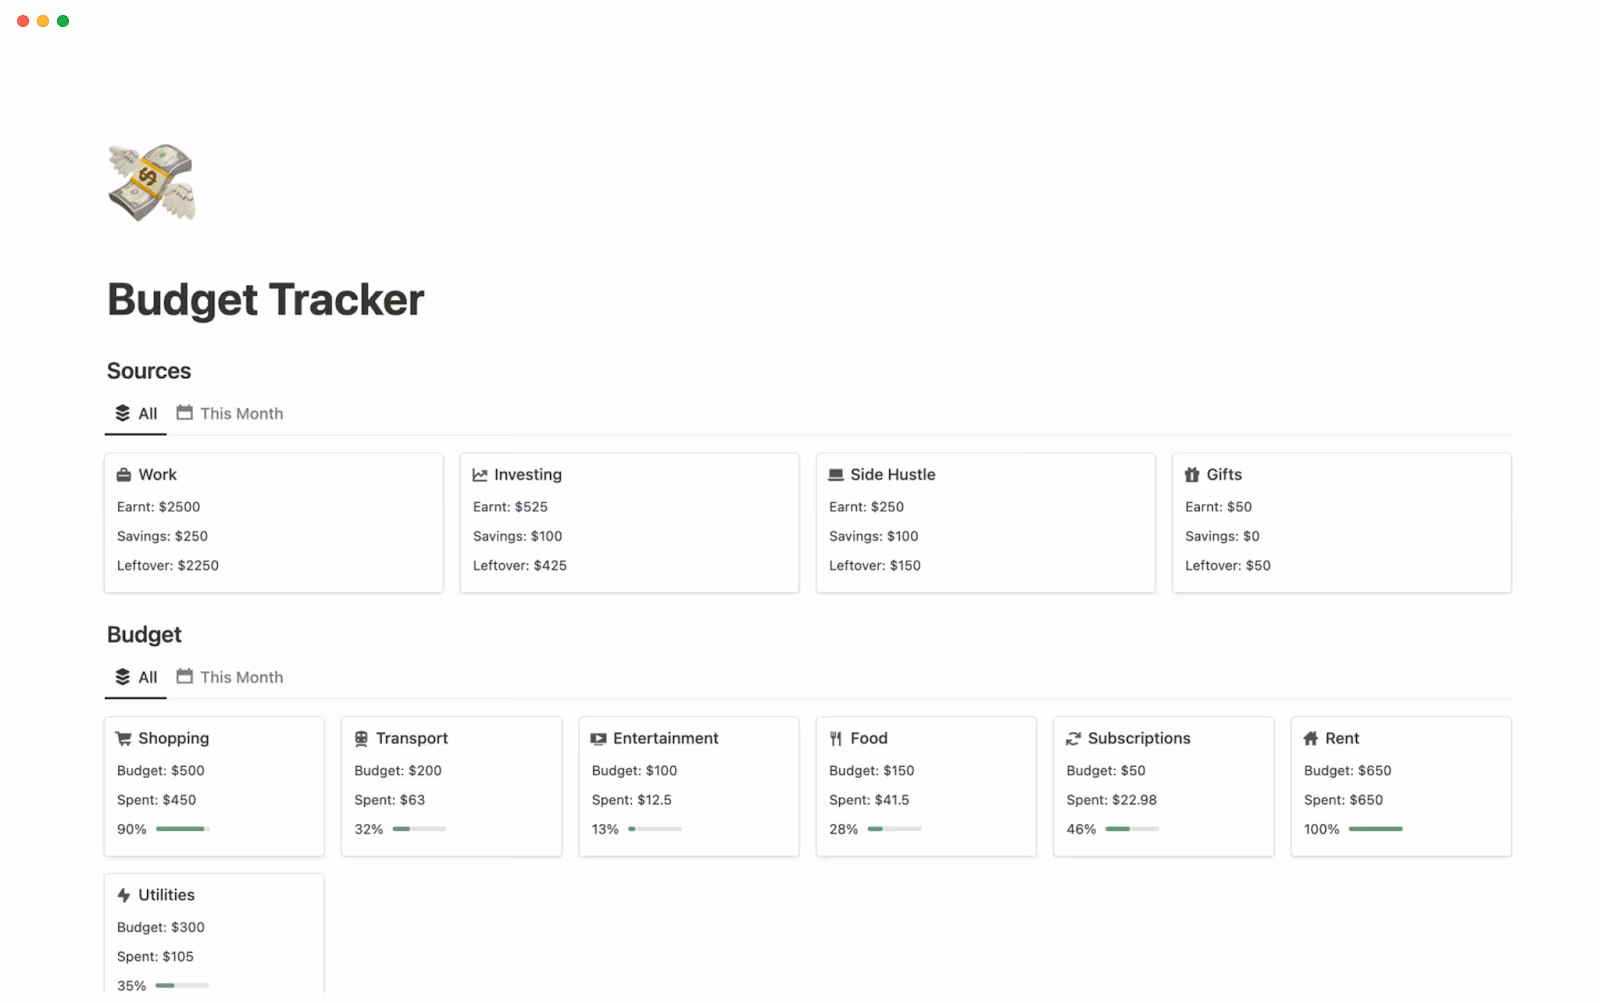Open the All tab in the Budget section

(135, 677)
